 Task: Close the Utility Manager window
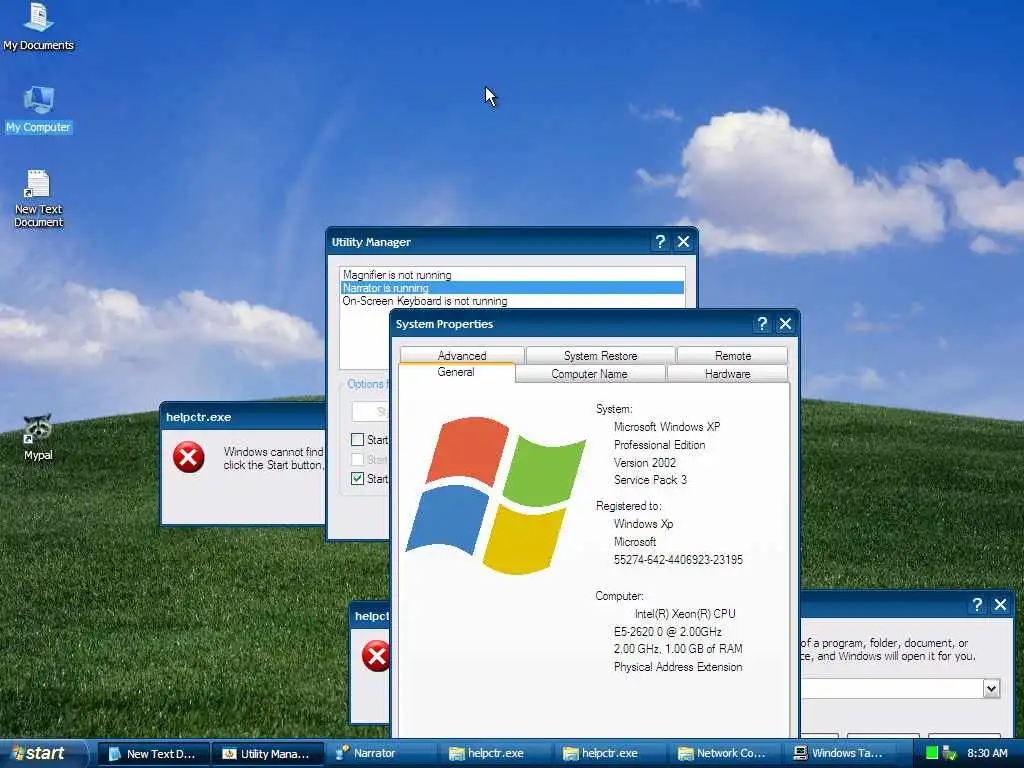(x=683, y=242)
